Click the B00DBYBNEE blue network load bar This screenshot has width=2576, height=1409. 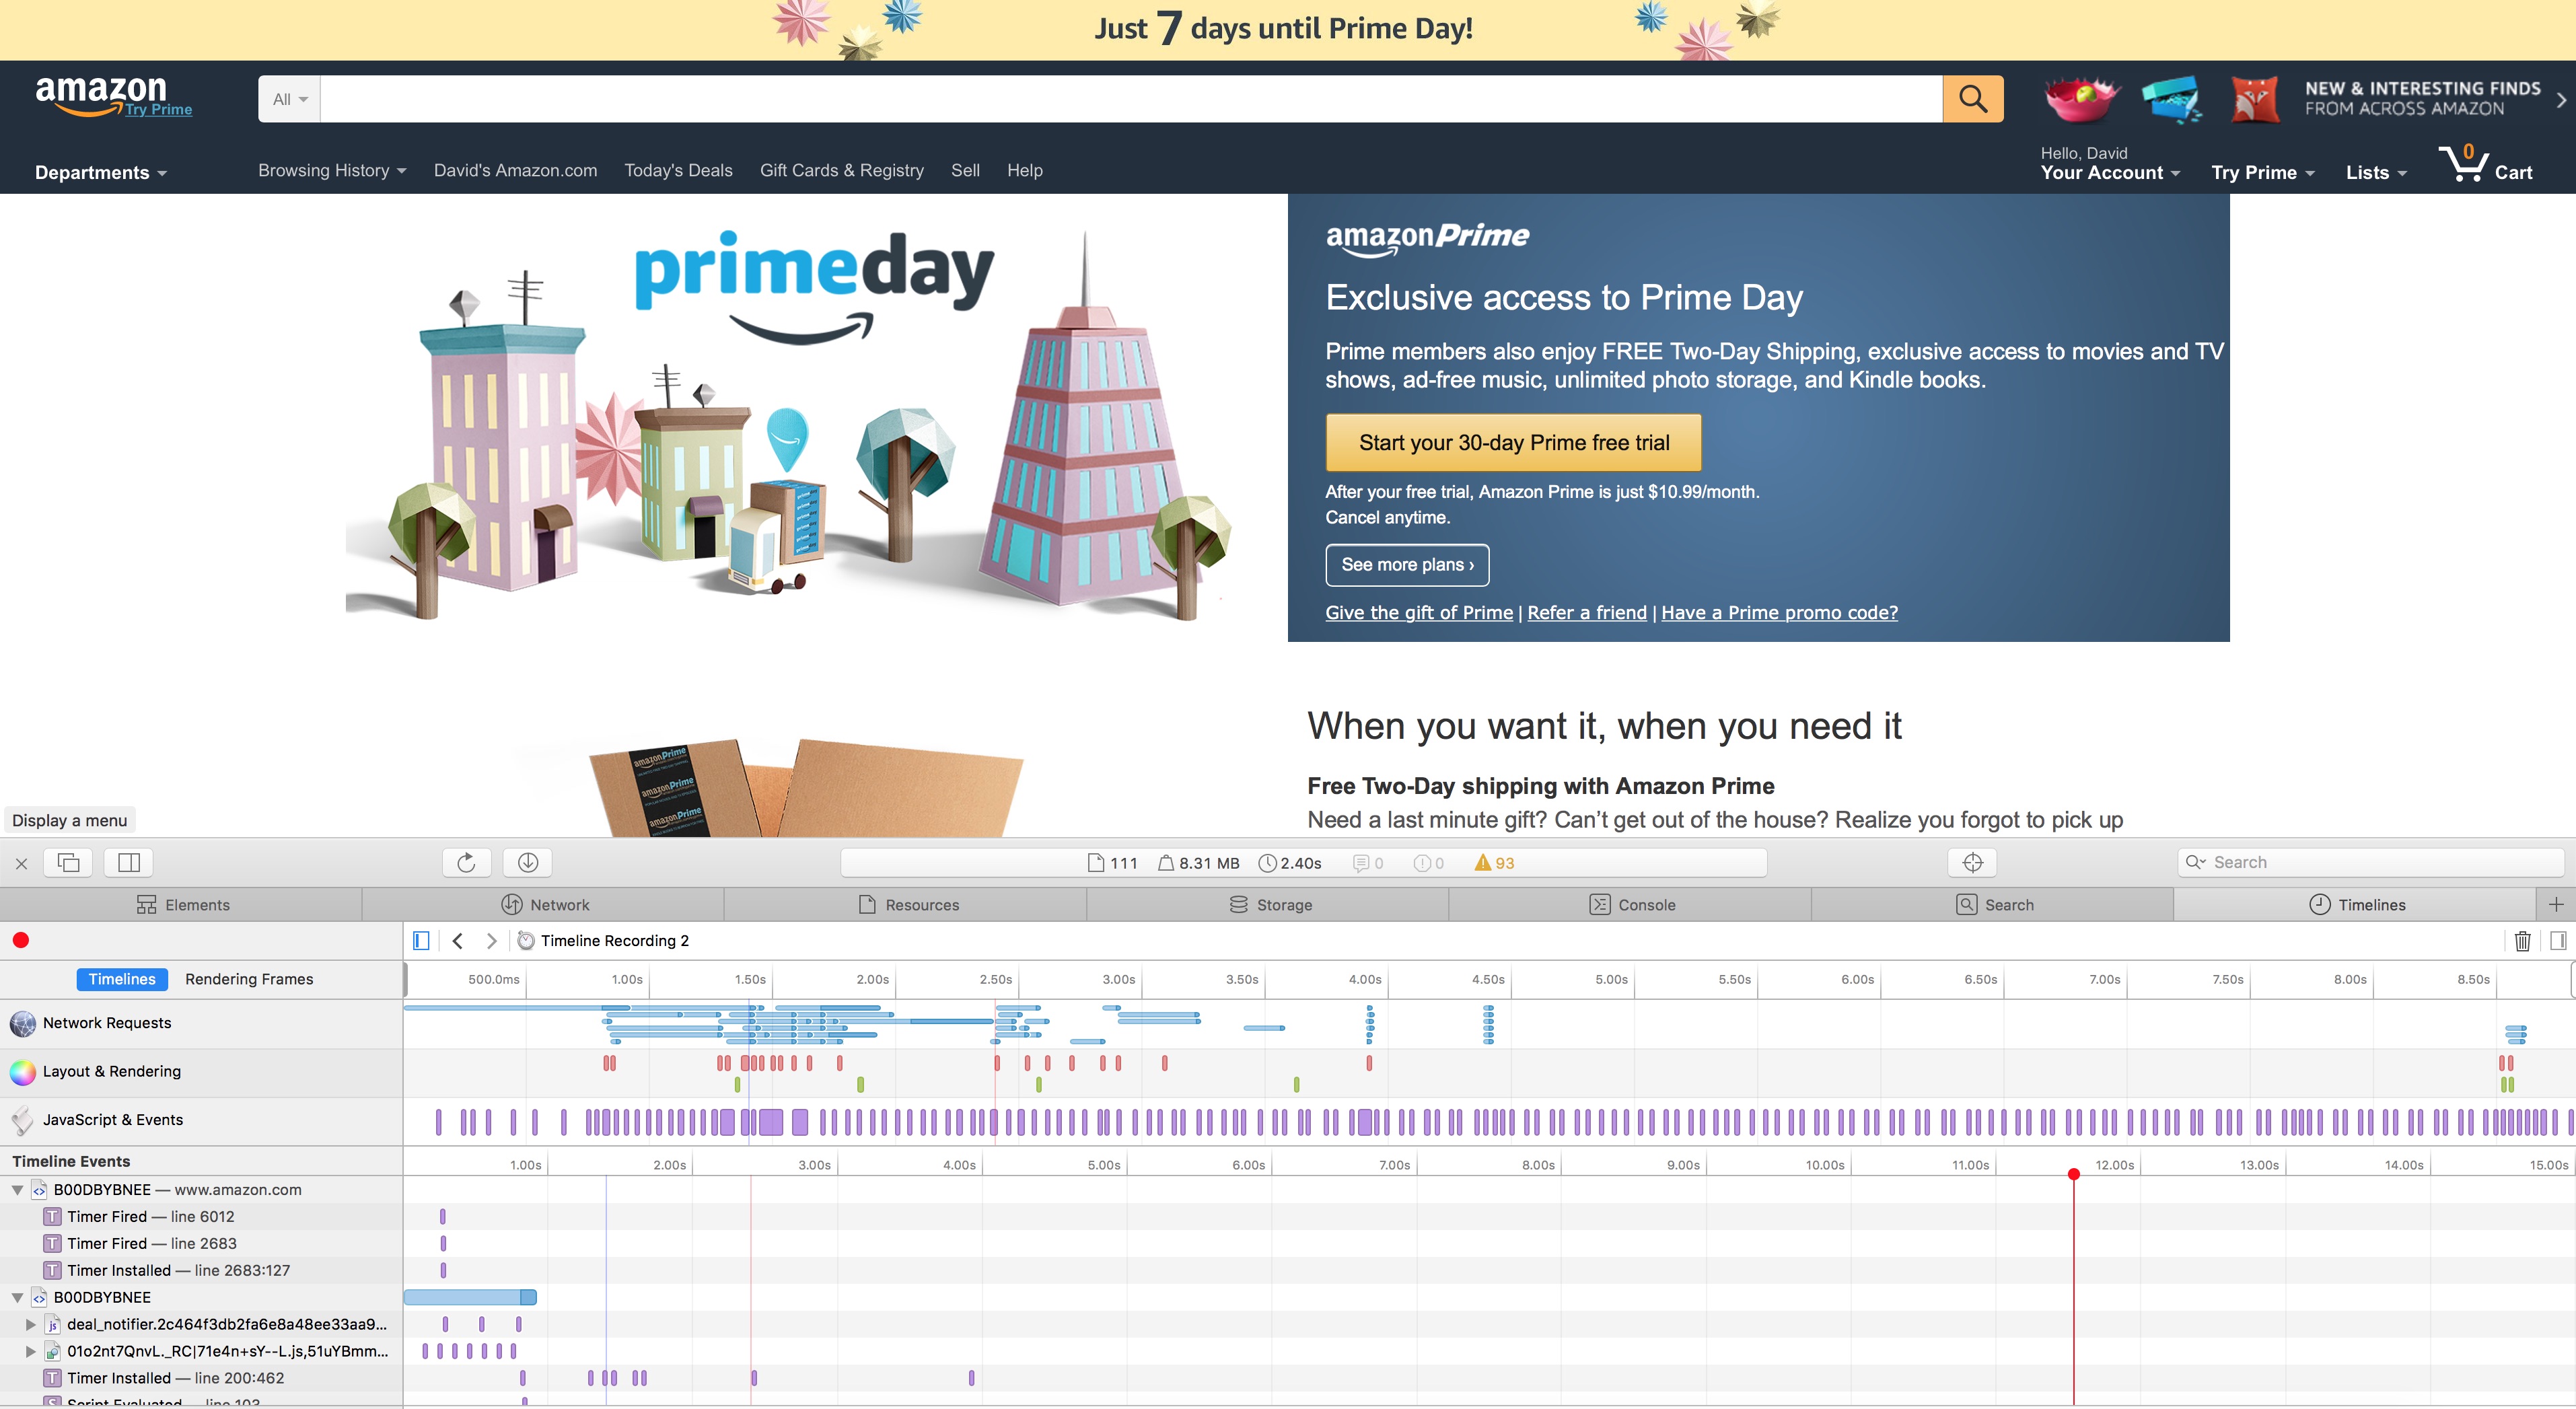point(470,1297)
